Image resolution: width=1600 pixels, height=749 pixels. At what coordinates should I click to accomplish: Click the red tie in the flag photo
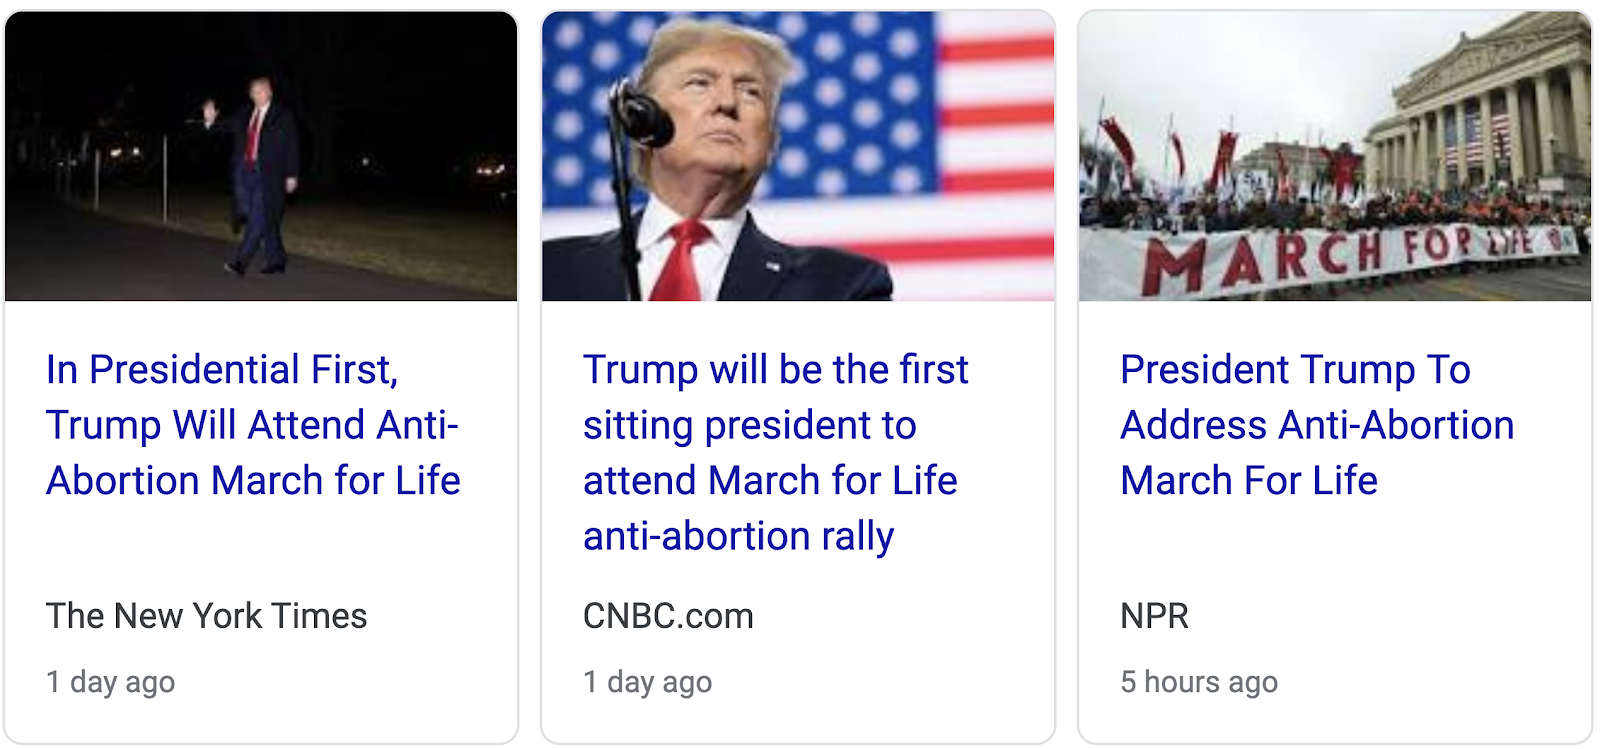681,262
